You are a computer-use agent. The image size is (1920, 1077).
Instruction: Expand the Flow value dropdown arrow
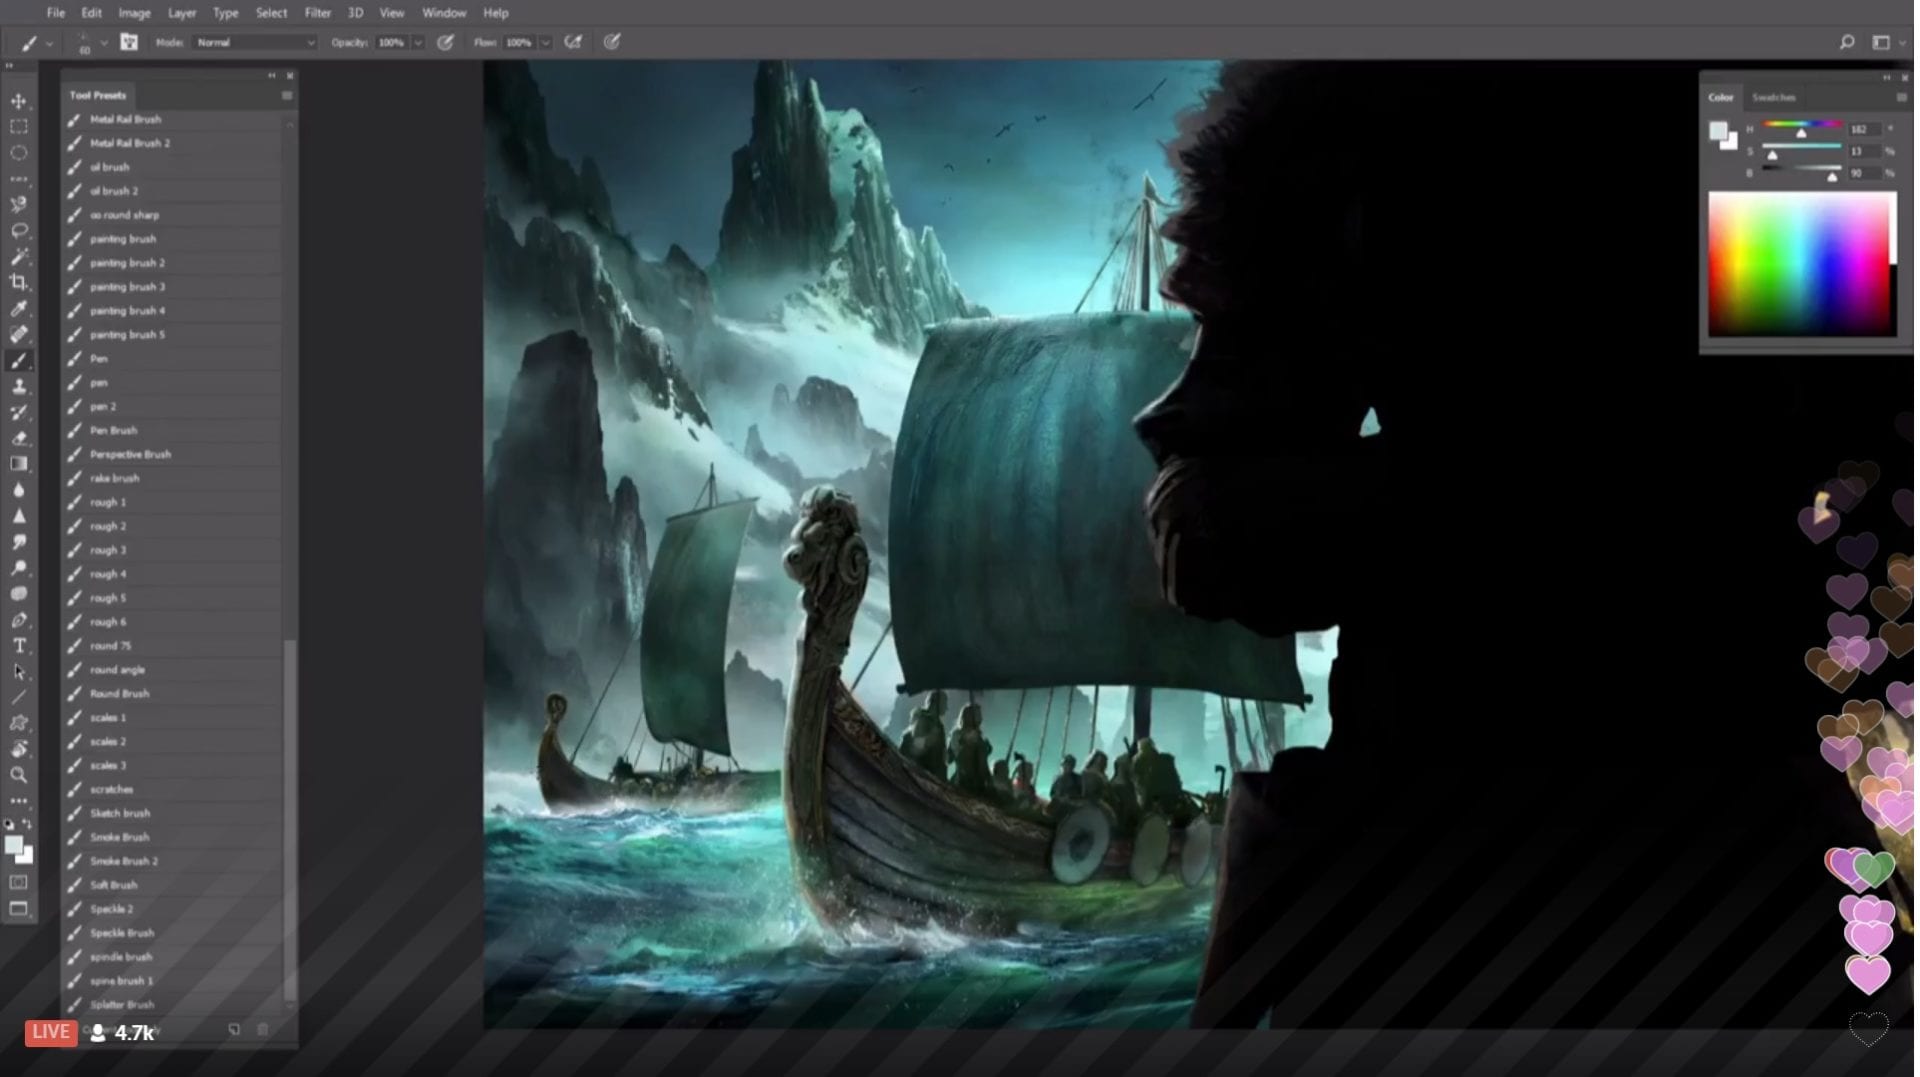click(546, 43)
